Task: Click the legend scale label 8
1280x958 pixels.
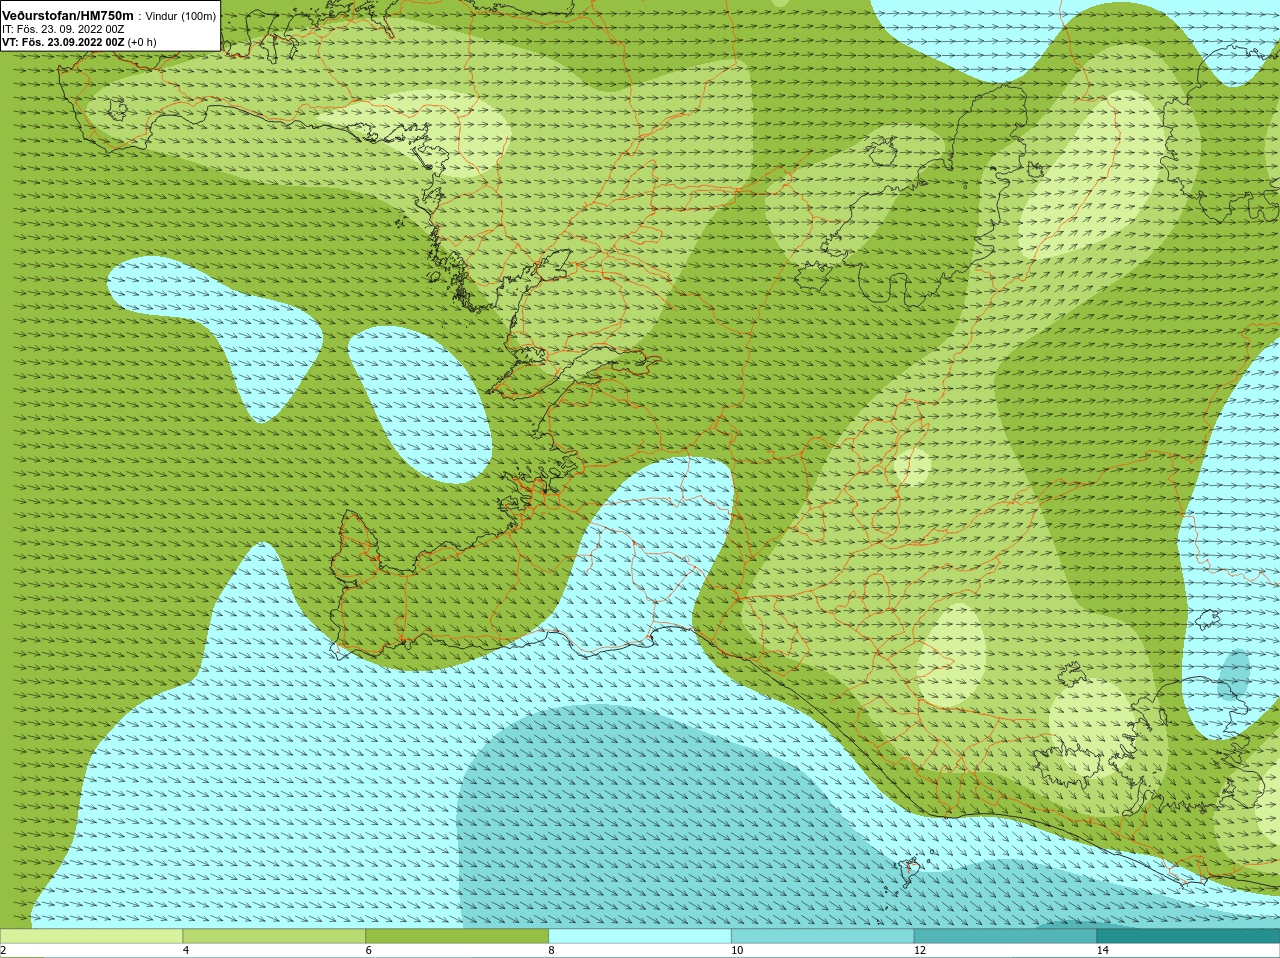Action: click(551, 951)
